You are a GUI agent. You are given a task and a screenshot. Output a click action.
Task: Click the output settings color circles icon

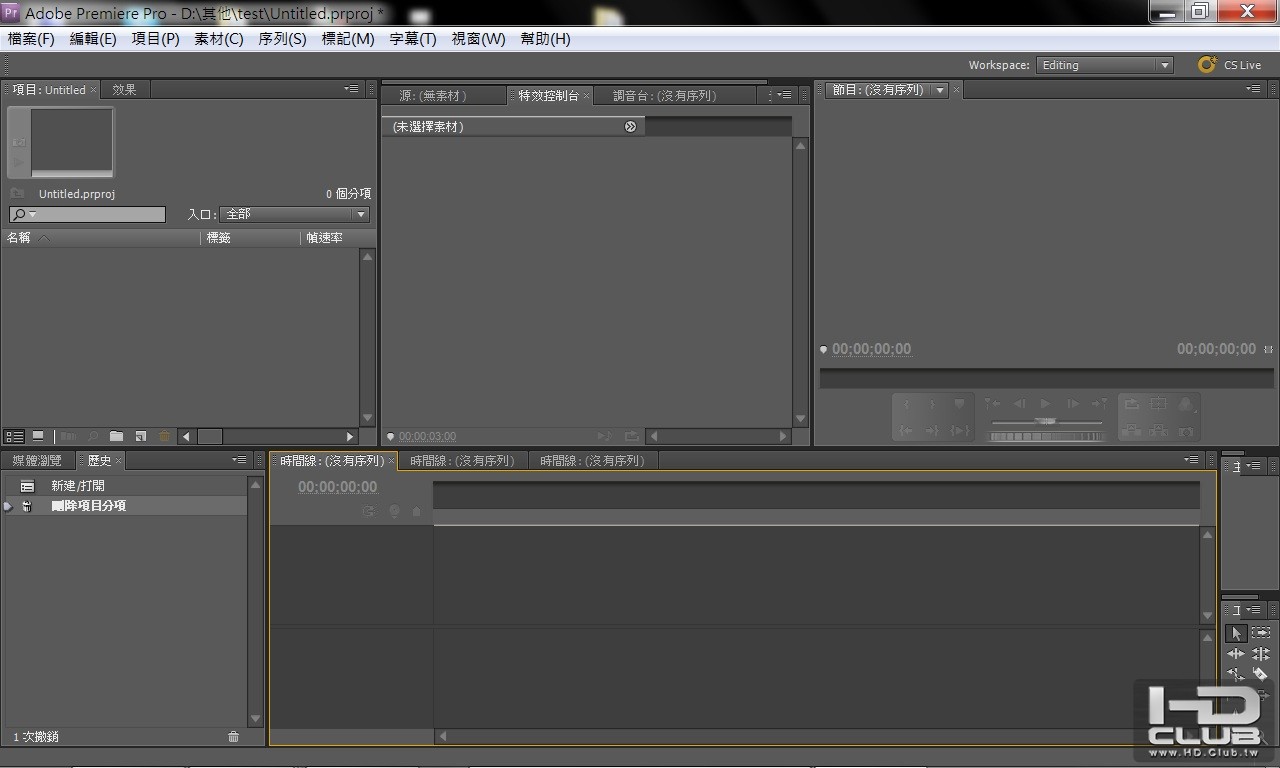coord(1186,404)
